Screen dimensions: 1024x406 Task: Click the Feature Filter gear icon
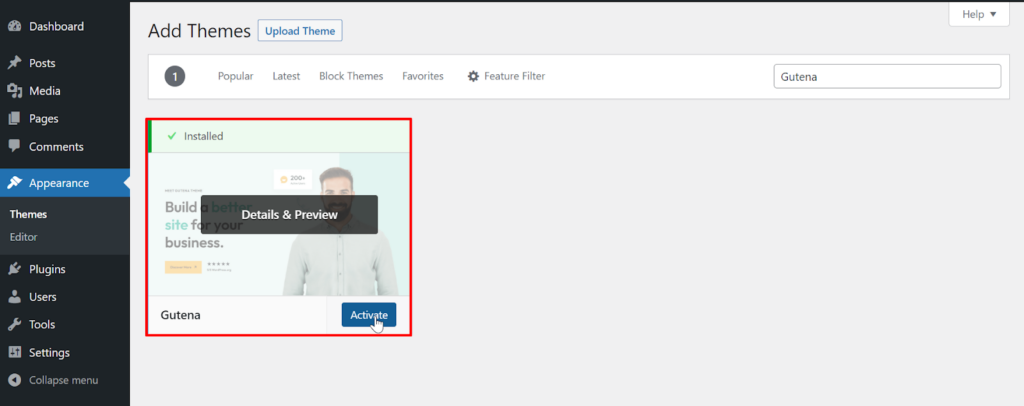coord(473,76)
